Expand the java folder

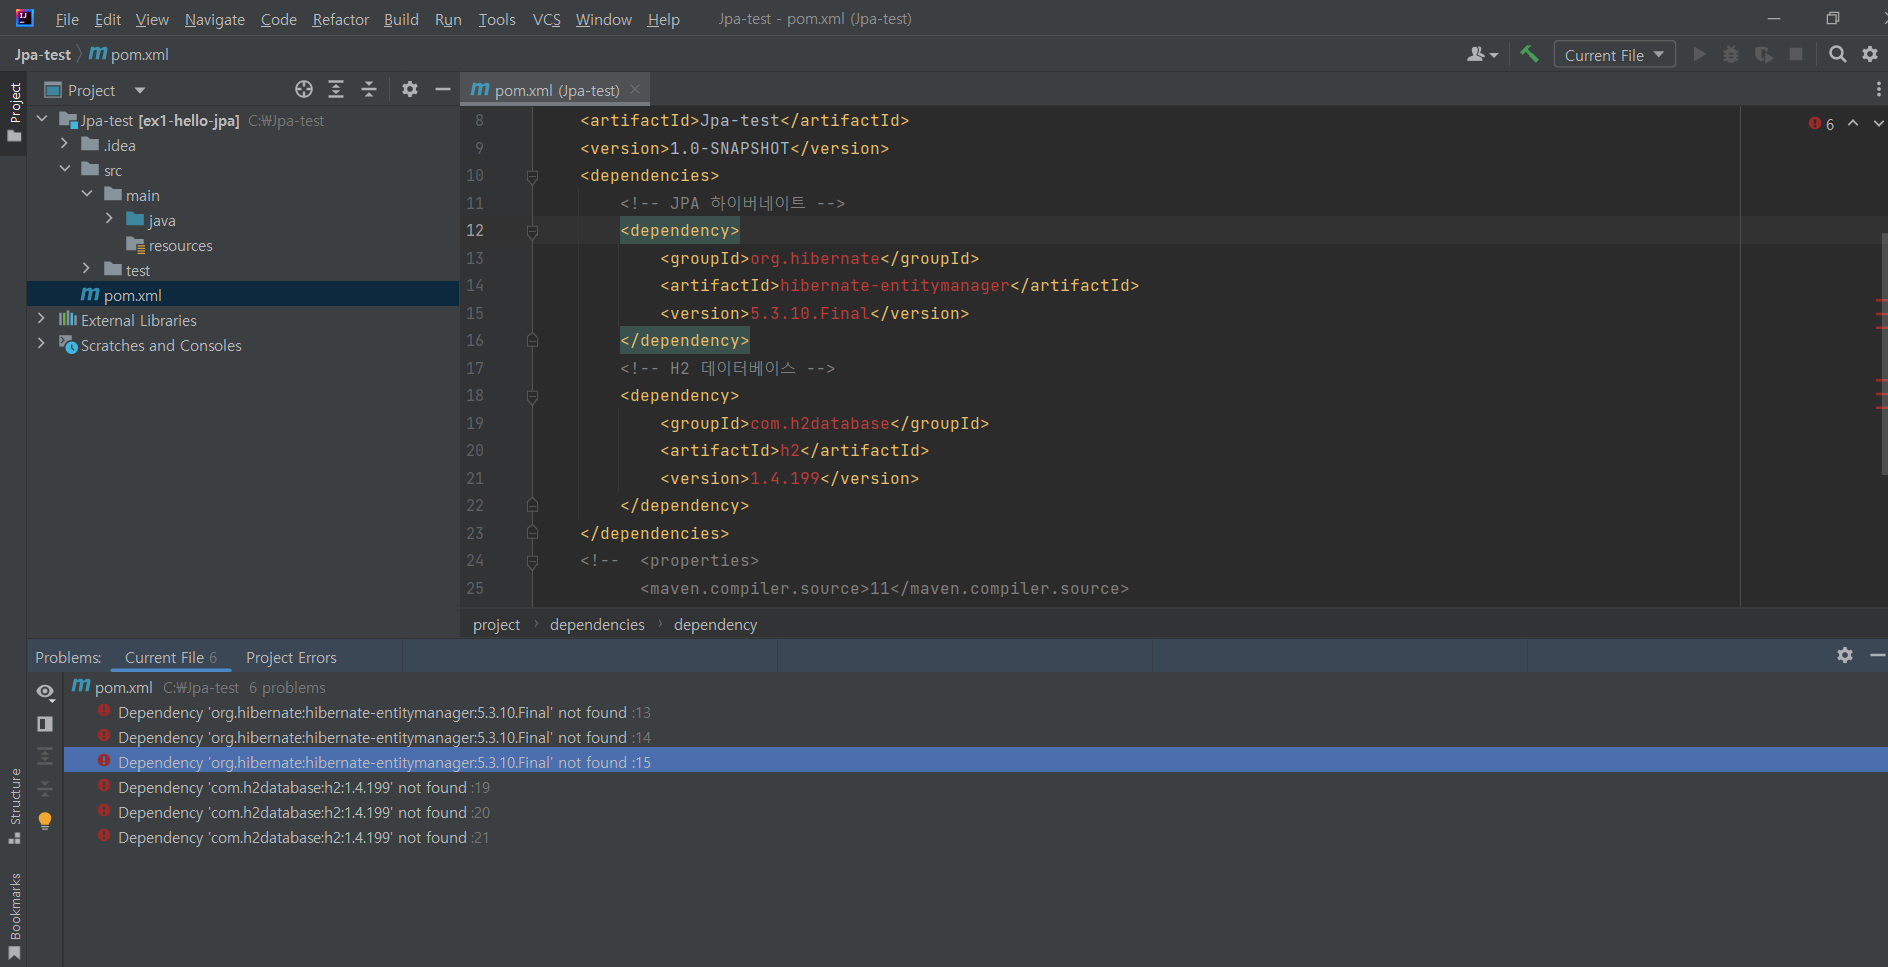click(x=109, y=219)
